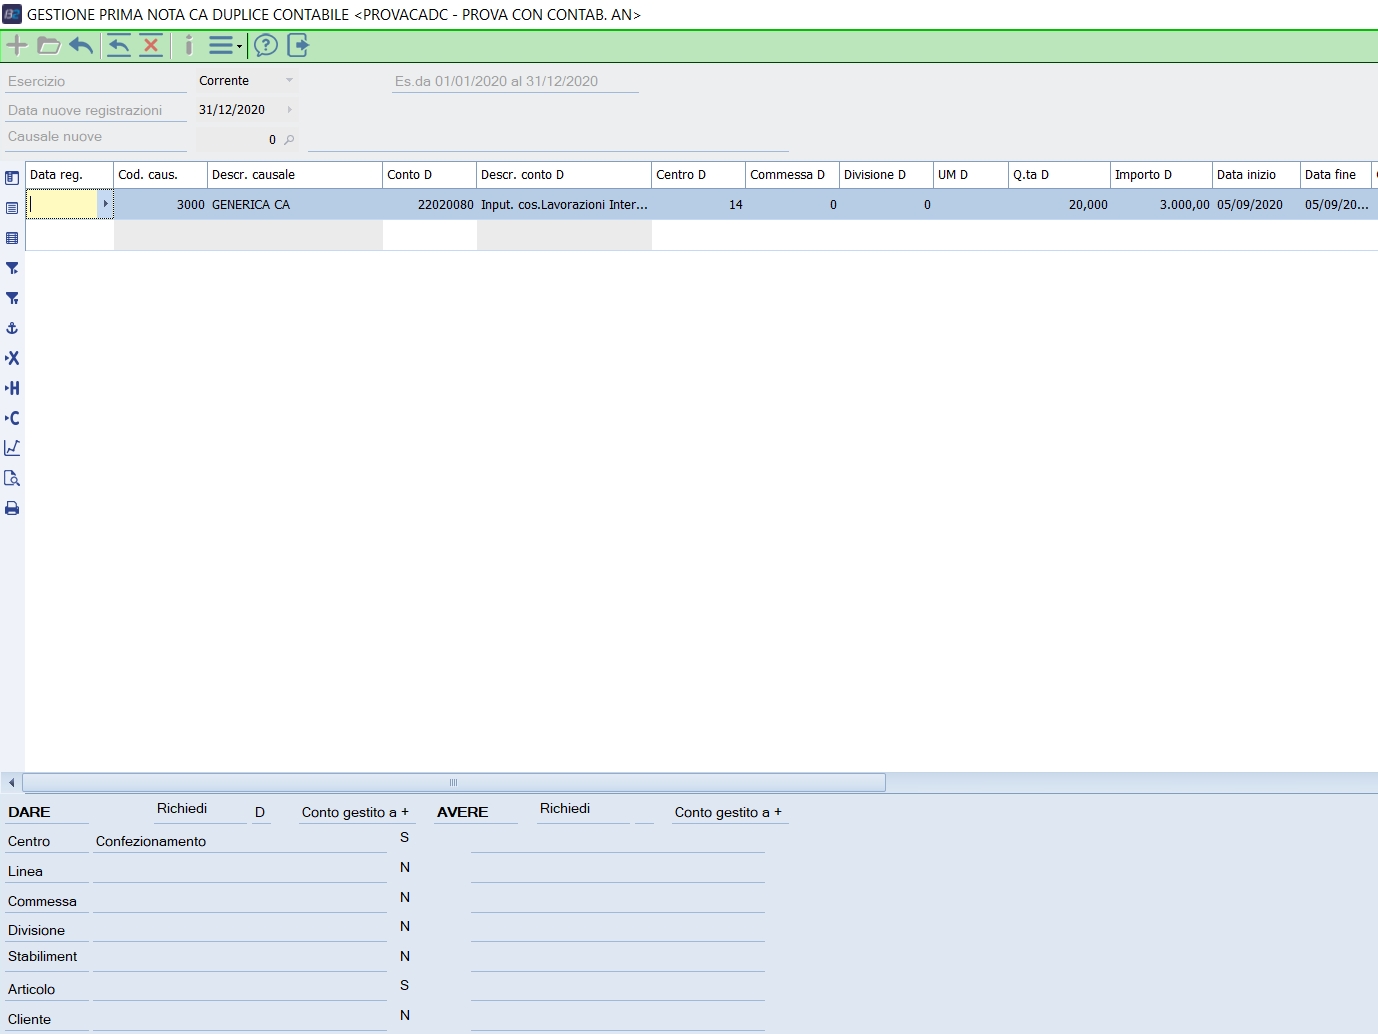
Task: Click the AVERE field in the Centro row
Action: pos(618,841)
